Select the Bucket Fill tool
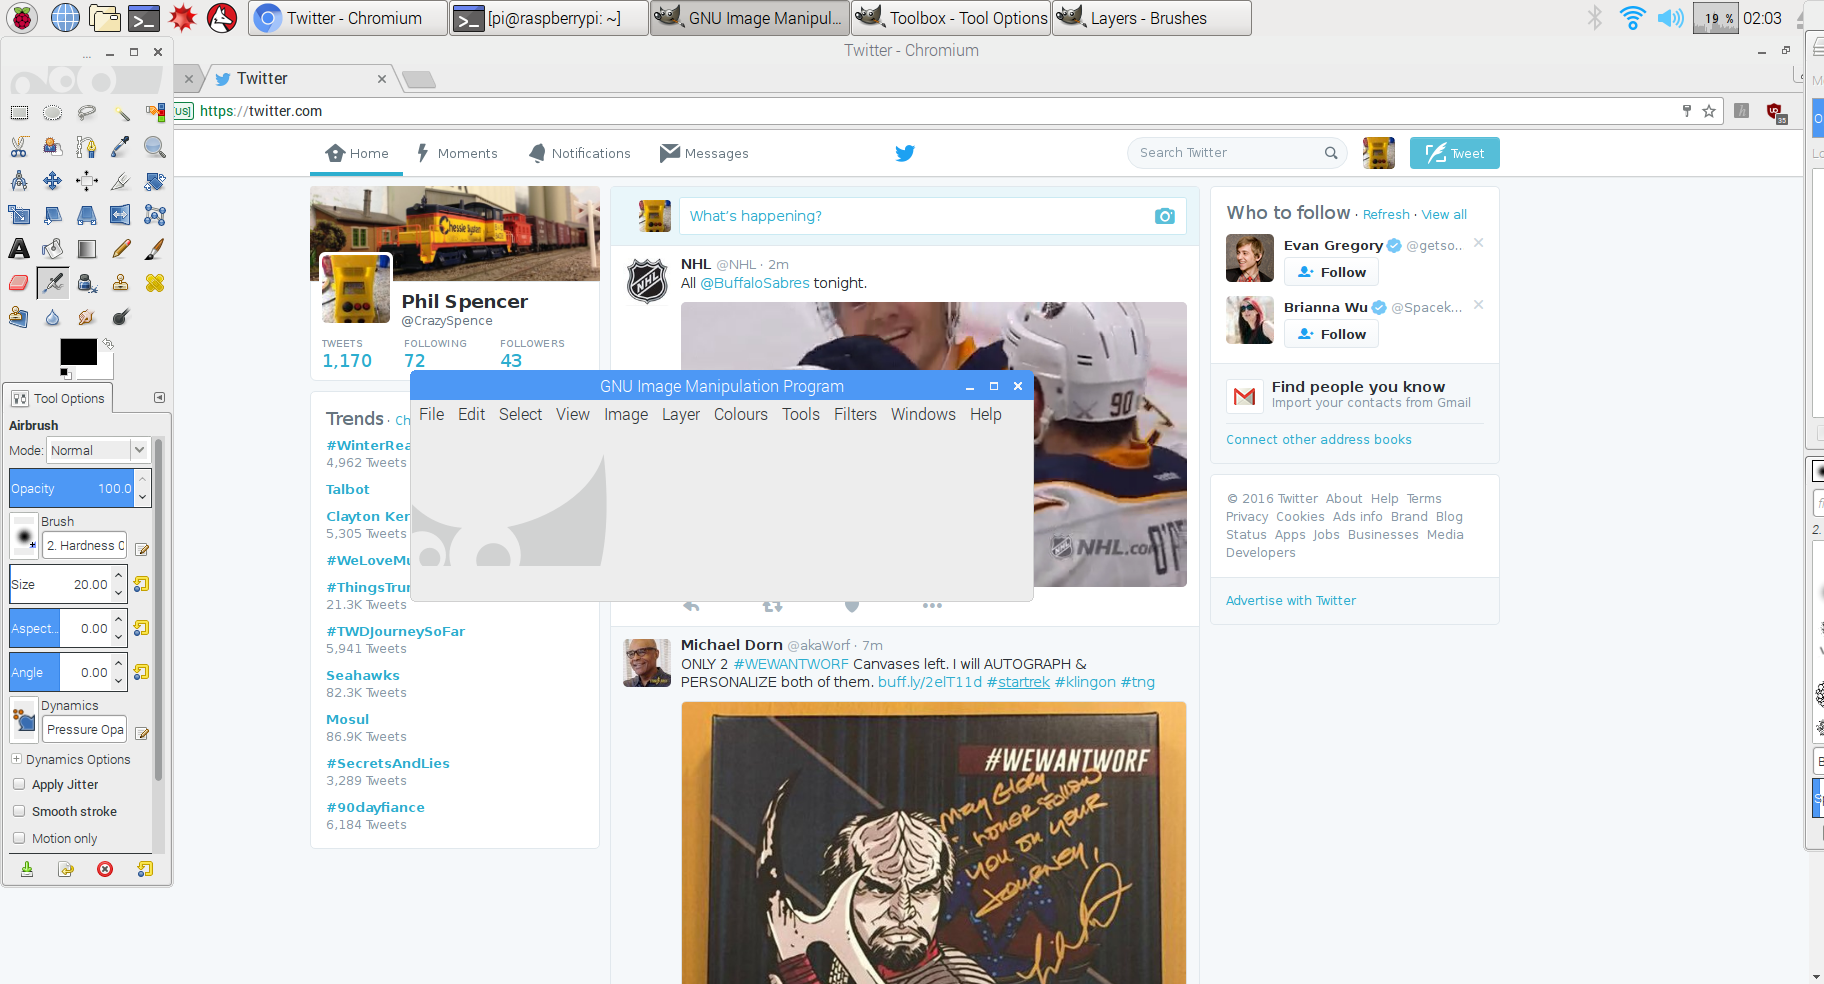This screenshot has height=984, width=1824. (x=53, y=249)
